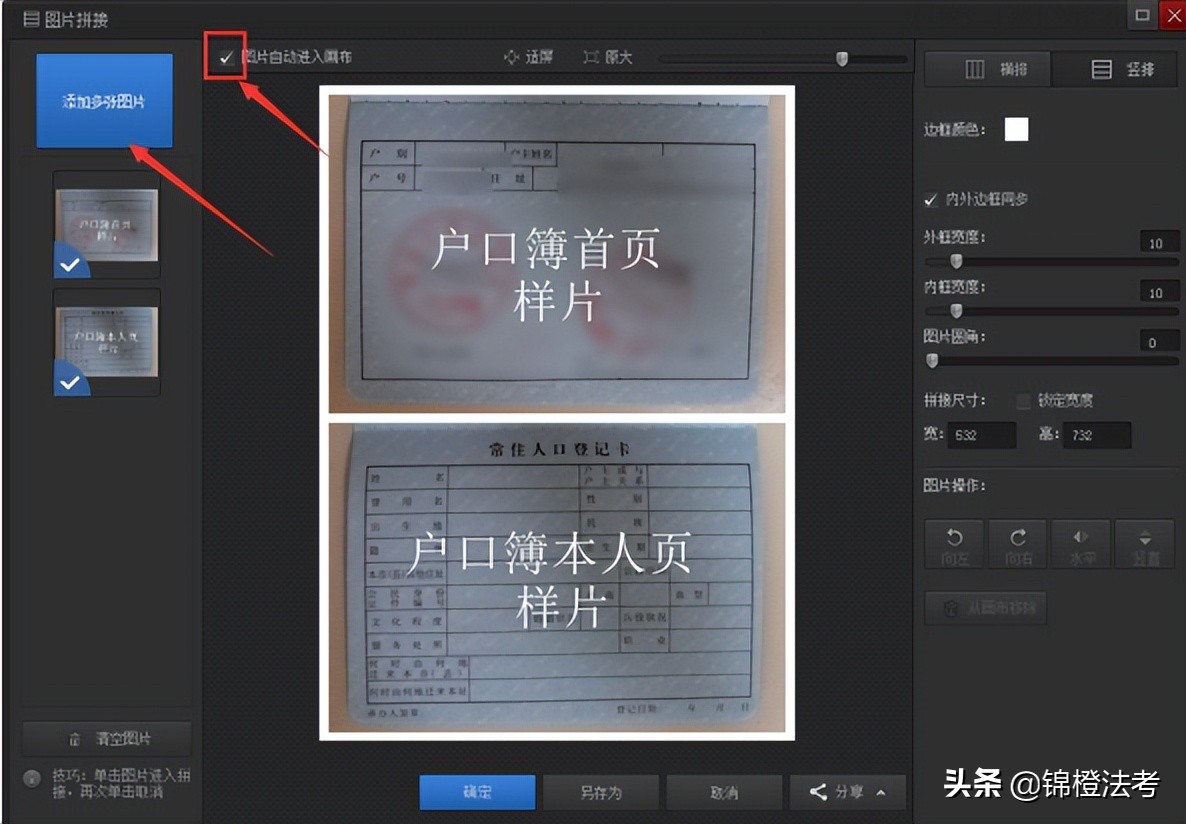Enable the 锁定宽度 checkbox
The height and width of the screenshot is (824, 1186).
tap(1023, 398)
